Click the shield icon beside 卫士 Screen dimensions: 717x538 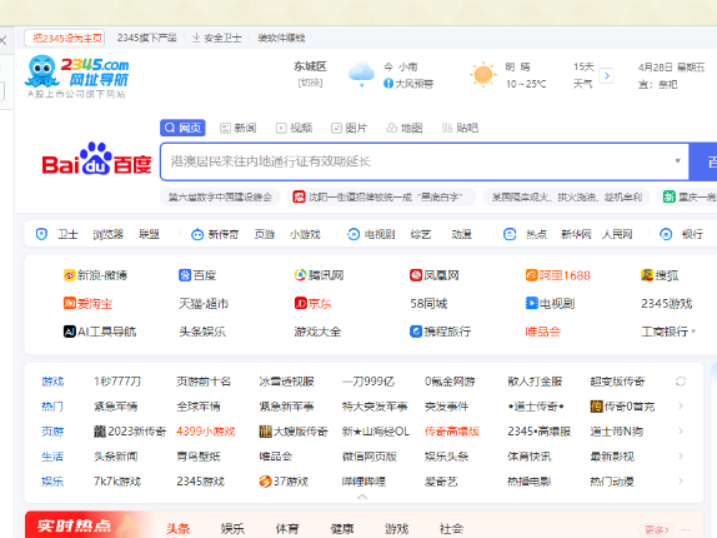pos(42,234)
